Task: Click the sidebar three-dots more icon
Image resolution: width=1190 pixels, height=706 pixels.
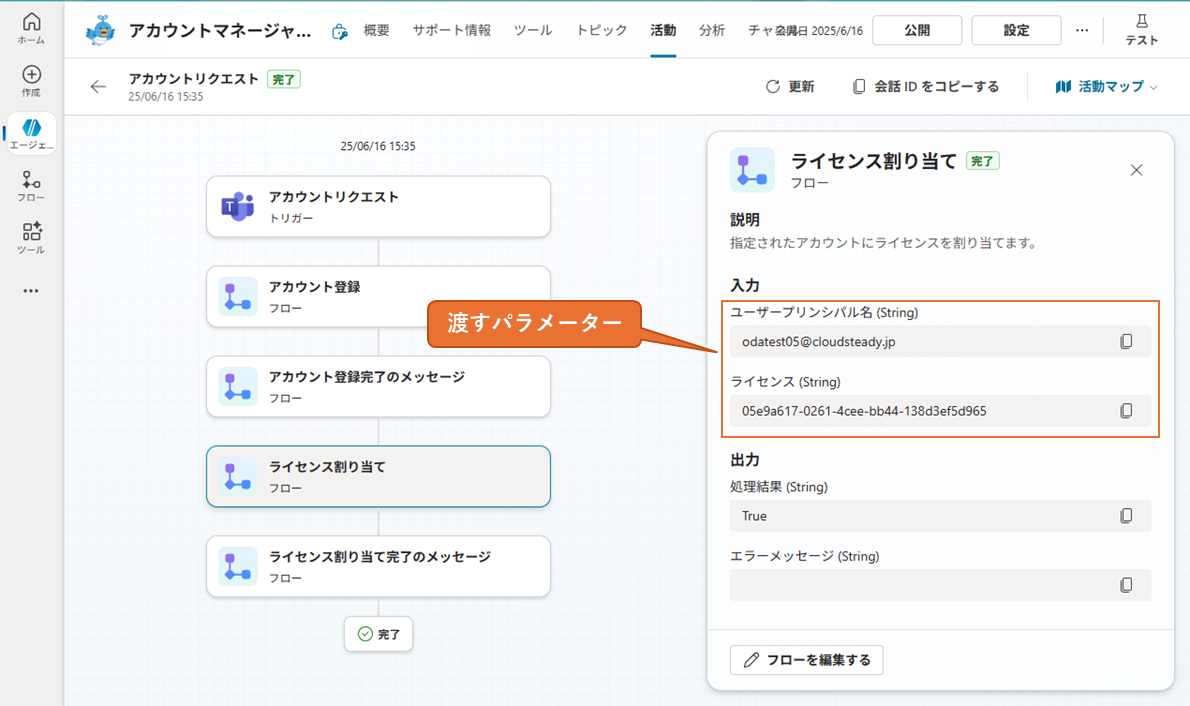Action: coord(30,291)
